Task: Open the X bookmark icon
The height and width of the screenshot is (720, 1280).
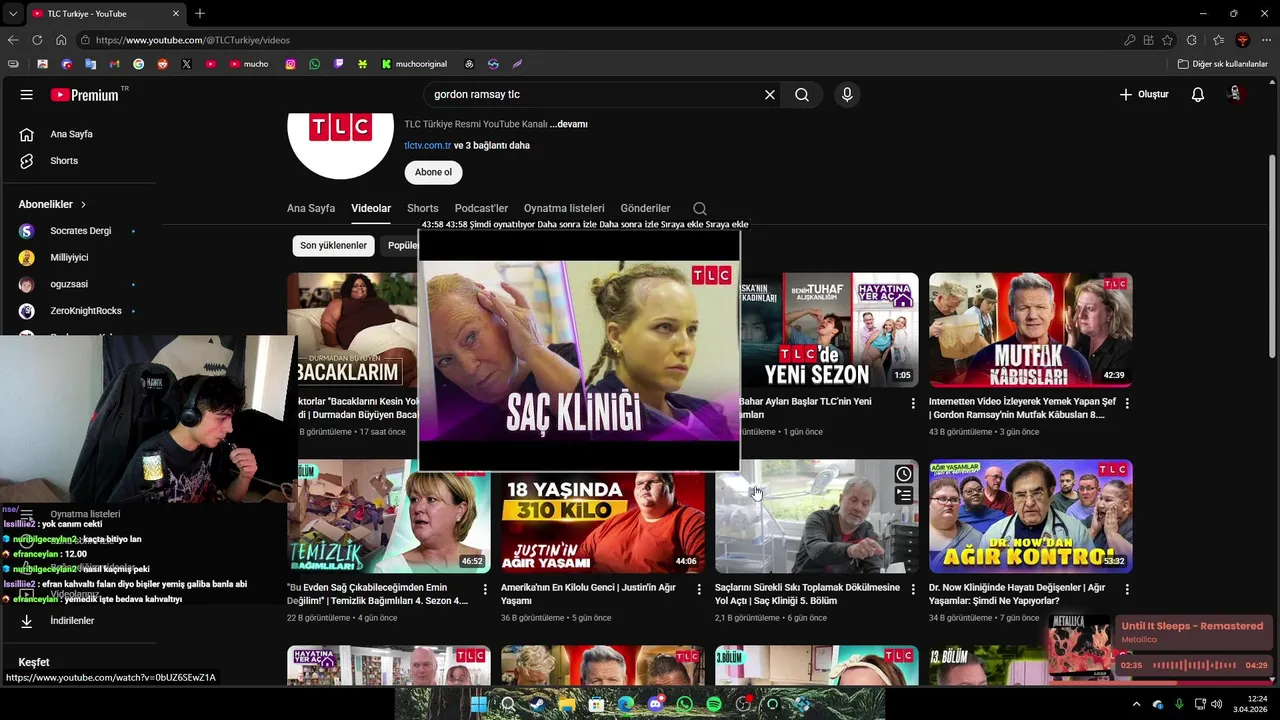Action: click(187, 64)
